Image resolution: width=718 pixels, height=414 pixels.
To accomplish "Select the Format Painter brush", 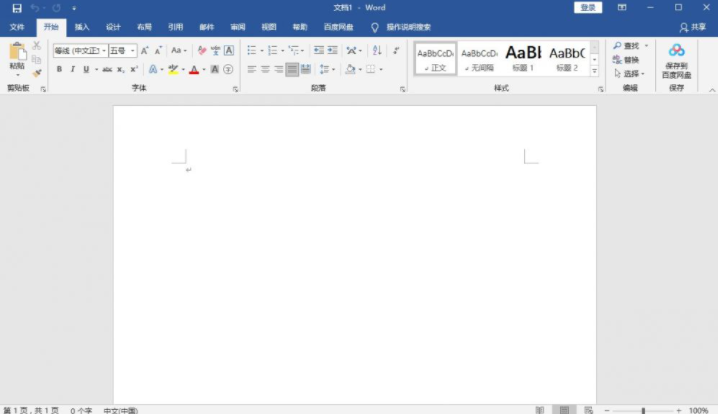I will click(x=37, y=72).
